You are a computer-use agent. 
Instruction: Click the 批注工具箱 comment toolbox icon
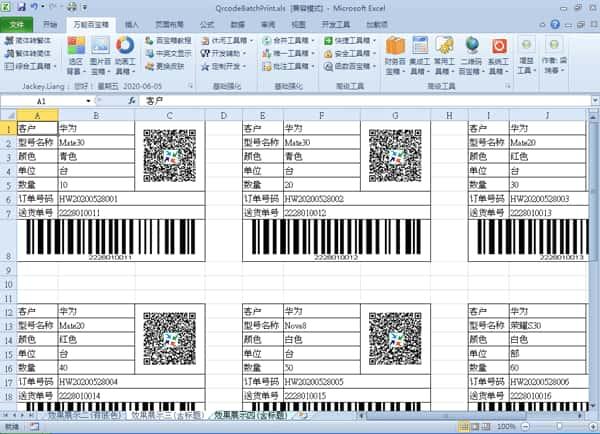pyautogui.click(x=267, y=67)
